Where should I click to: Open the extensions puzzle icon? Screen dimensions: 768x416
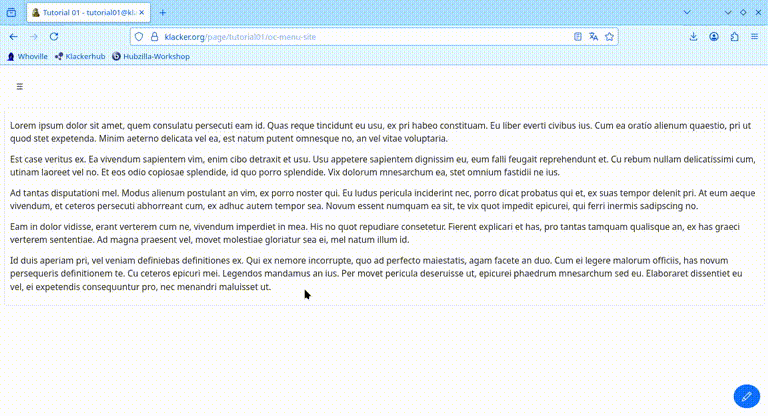734,36
